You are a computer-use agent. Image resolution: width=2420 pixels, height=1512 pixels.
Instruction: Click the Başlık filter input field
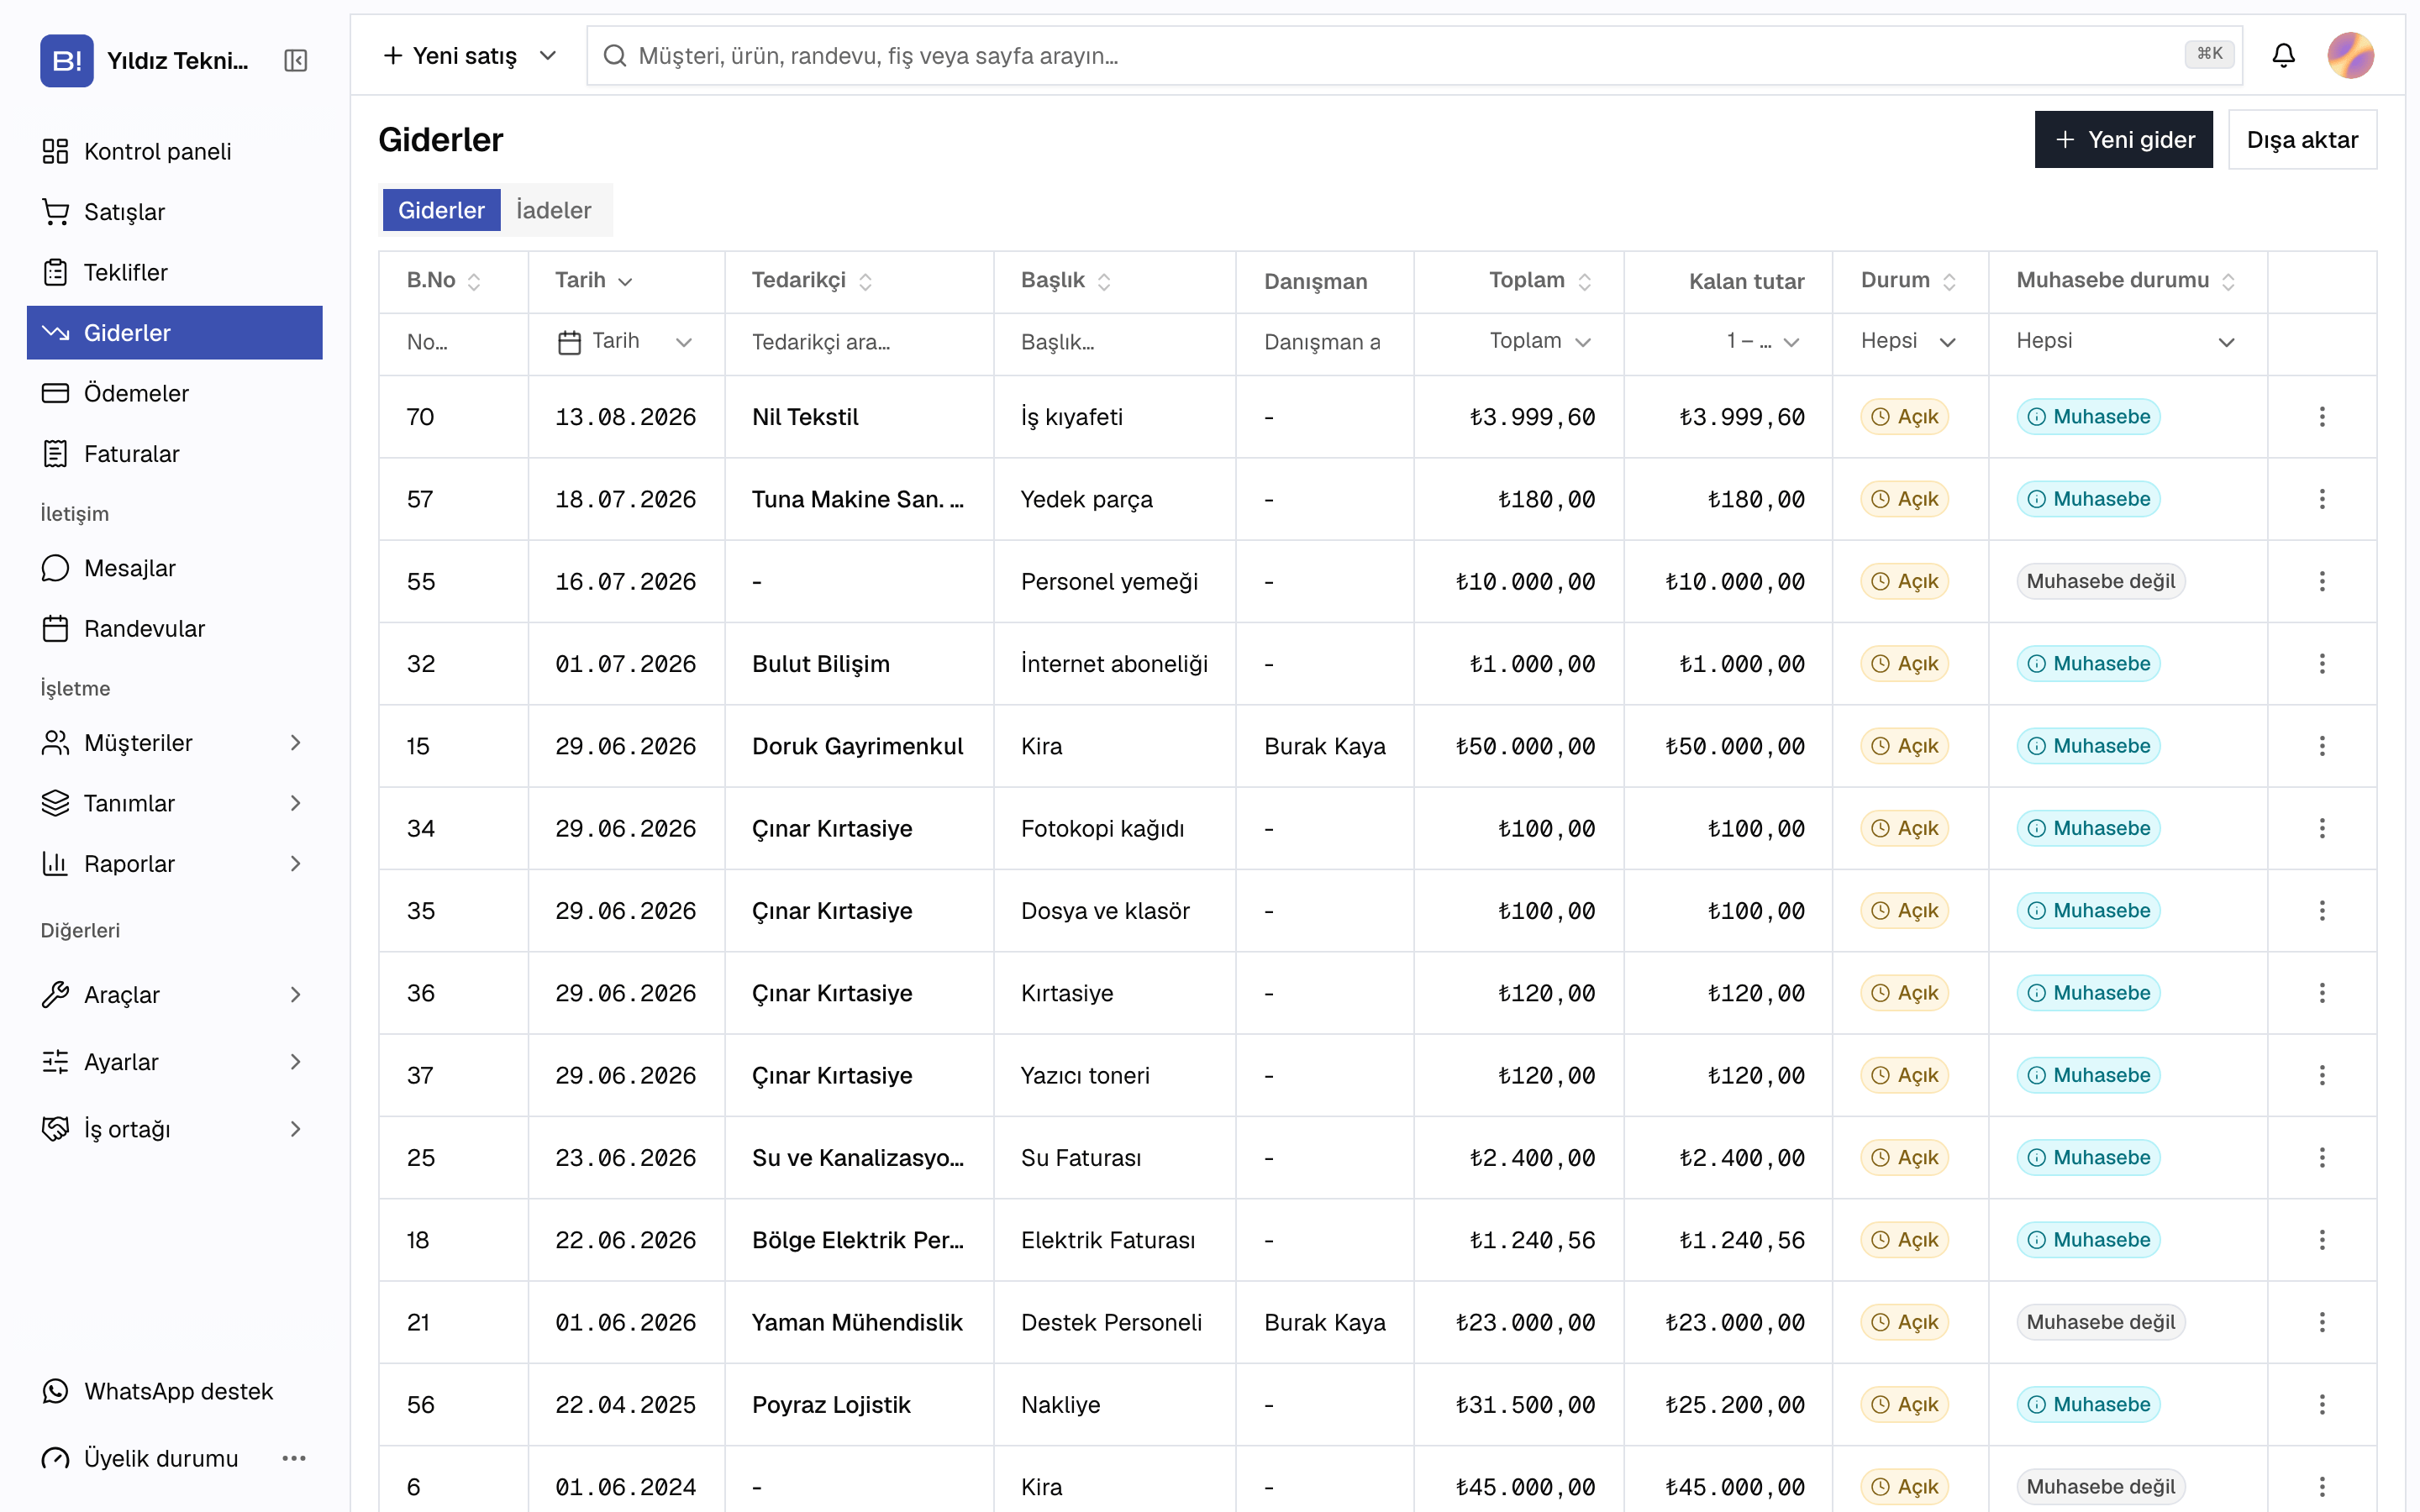1114,342
